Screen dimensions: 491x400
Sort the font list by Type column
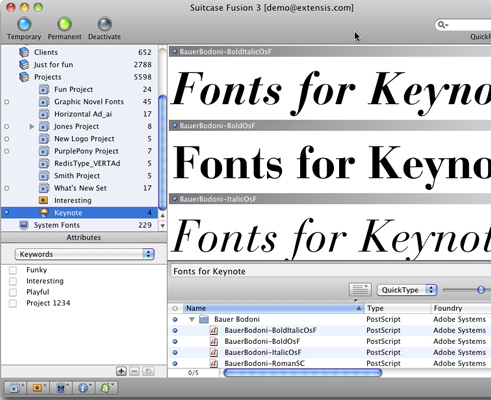398,308
